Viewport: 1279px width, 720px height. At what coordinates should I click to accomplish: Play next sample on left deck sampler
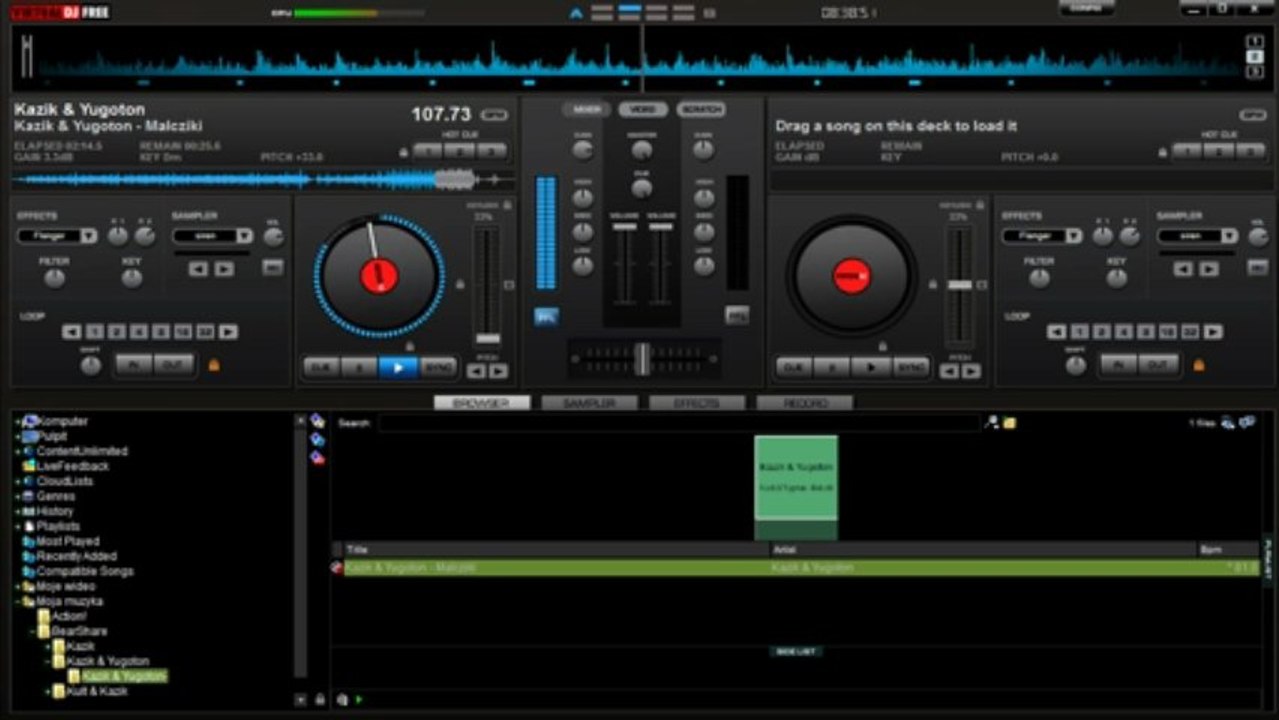click(224, 269)
